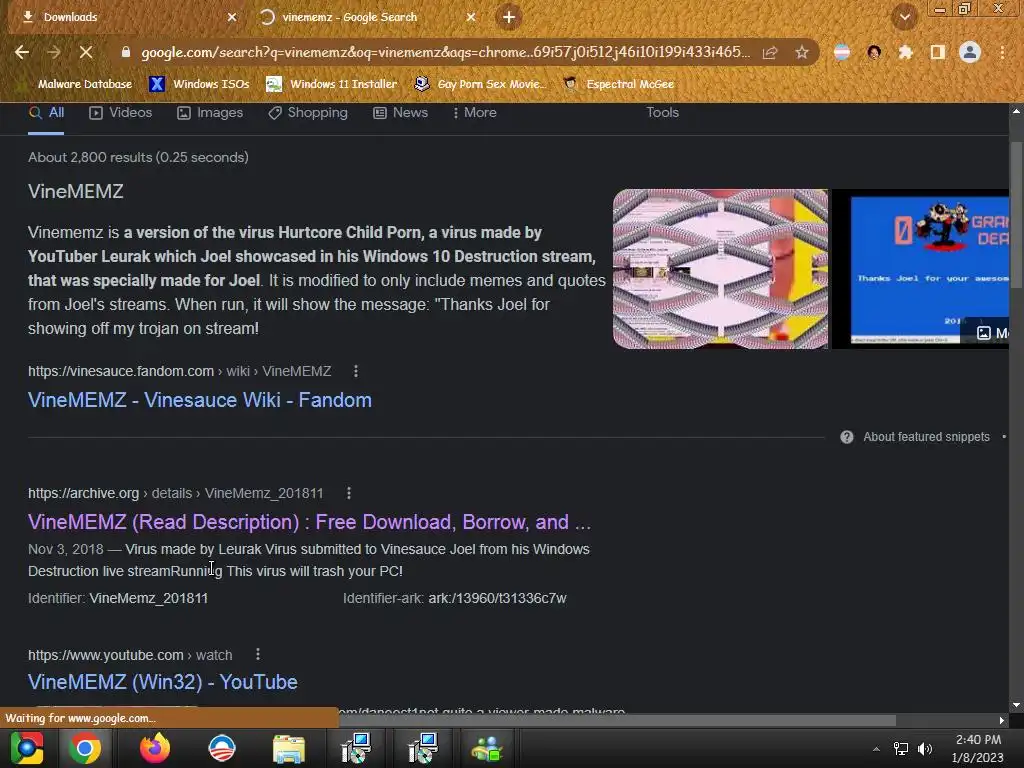Click the address bar URL field

pyautogui.click(x=445, y=52)
